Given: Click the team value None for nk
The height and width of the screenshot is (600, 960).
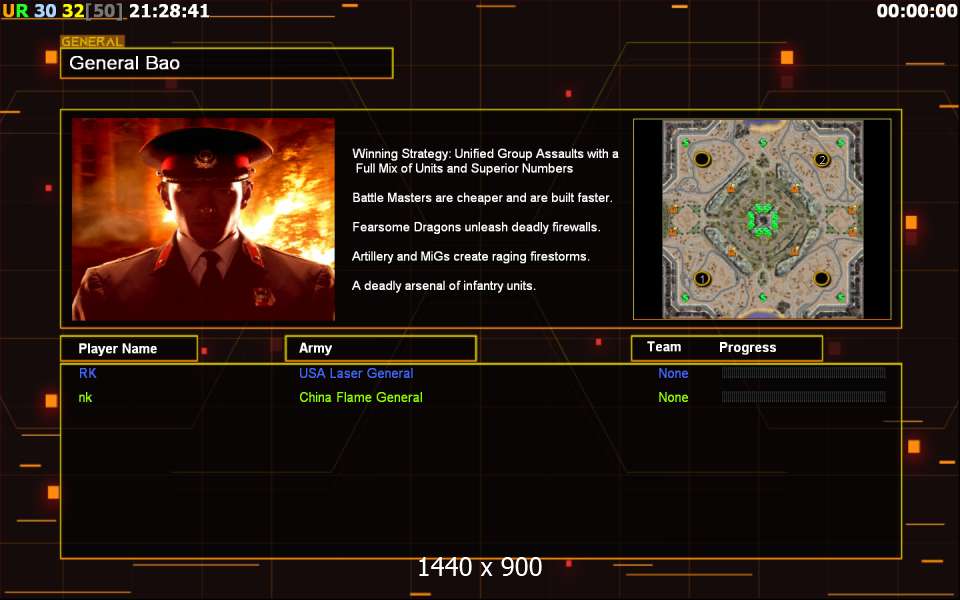Looking at the screenshot, I should click(673, 397).
